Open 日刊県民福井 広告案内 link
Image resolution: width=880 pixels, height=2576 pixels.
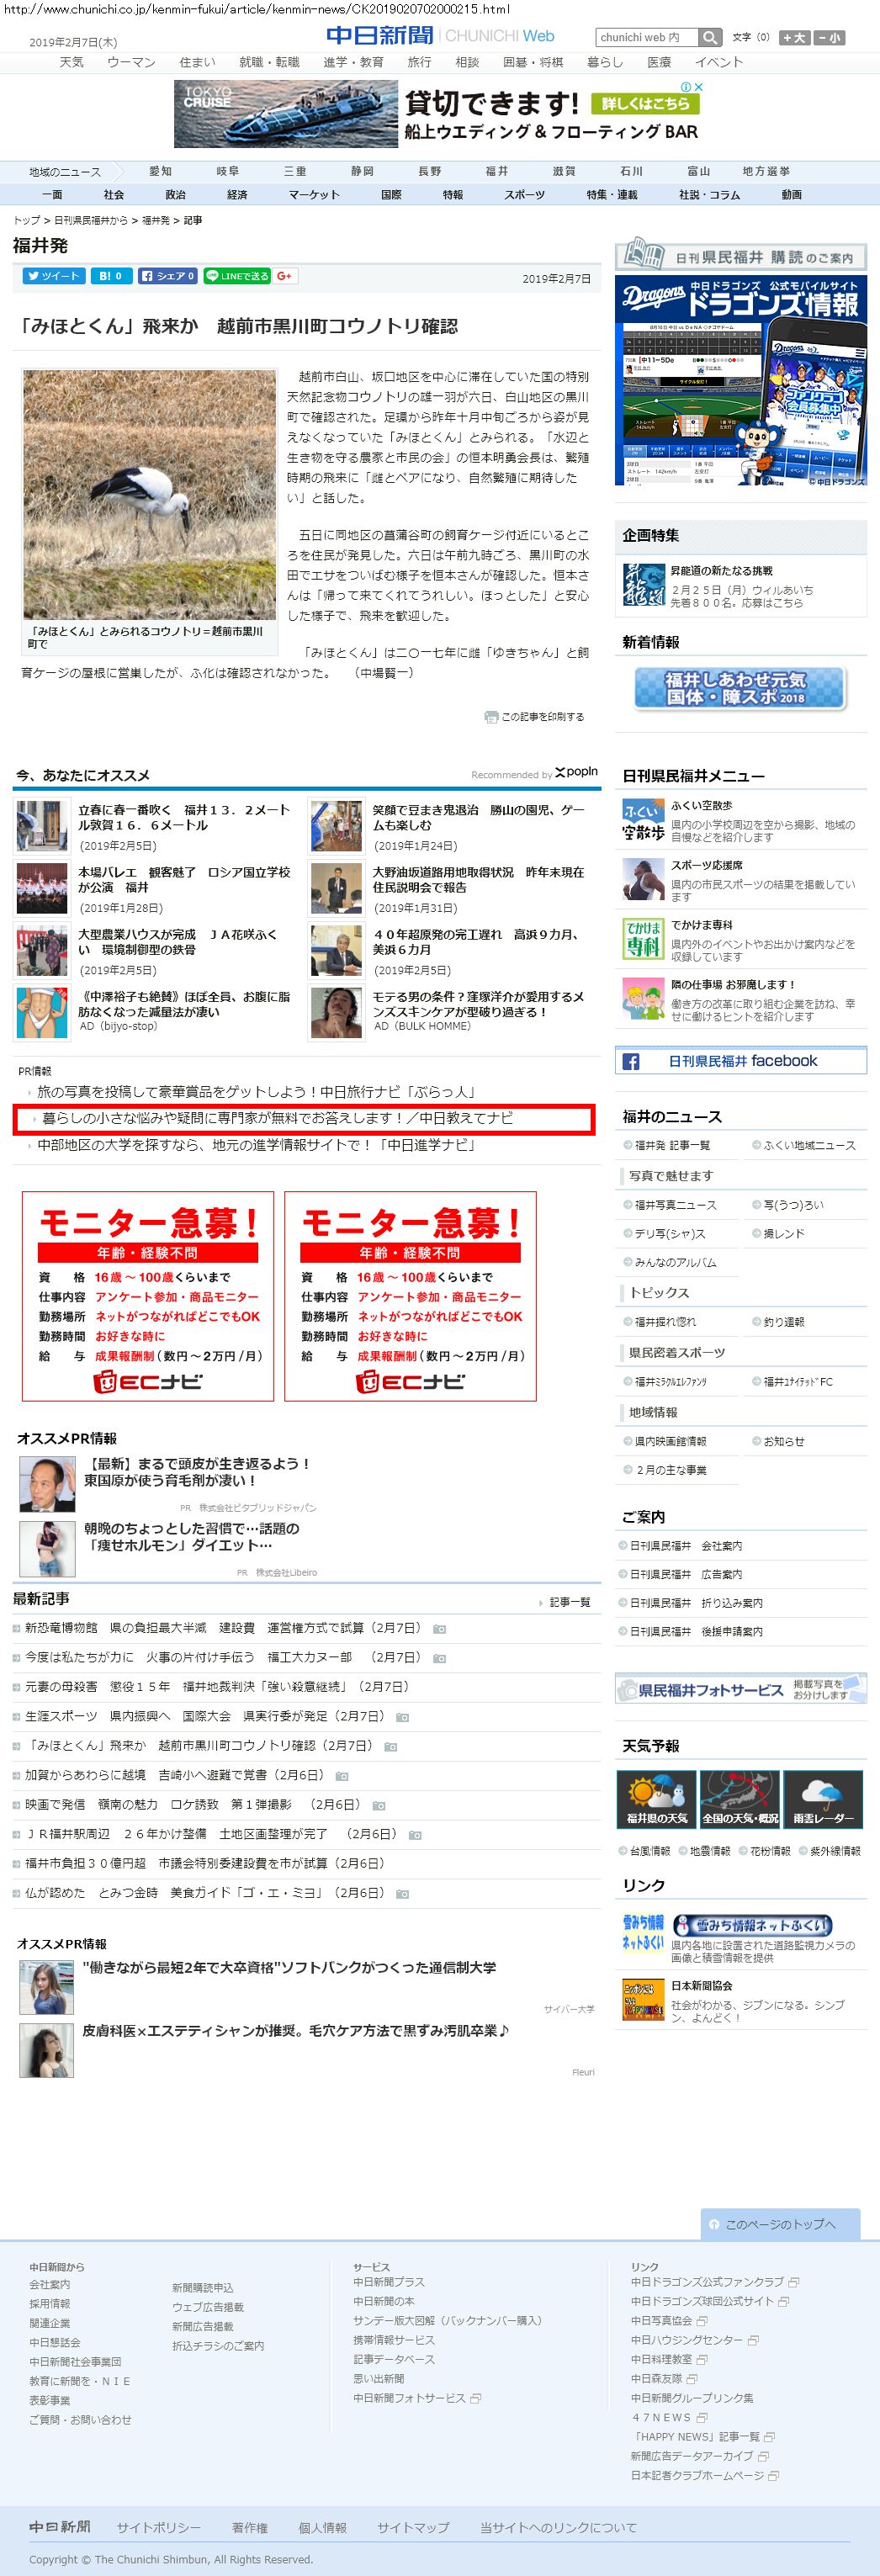coord(686,1574)
